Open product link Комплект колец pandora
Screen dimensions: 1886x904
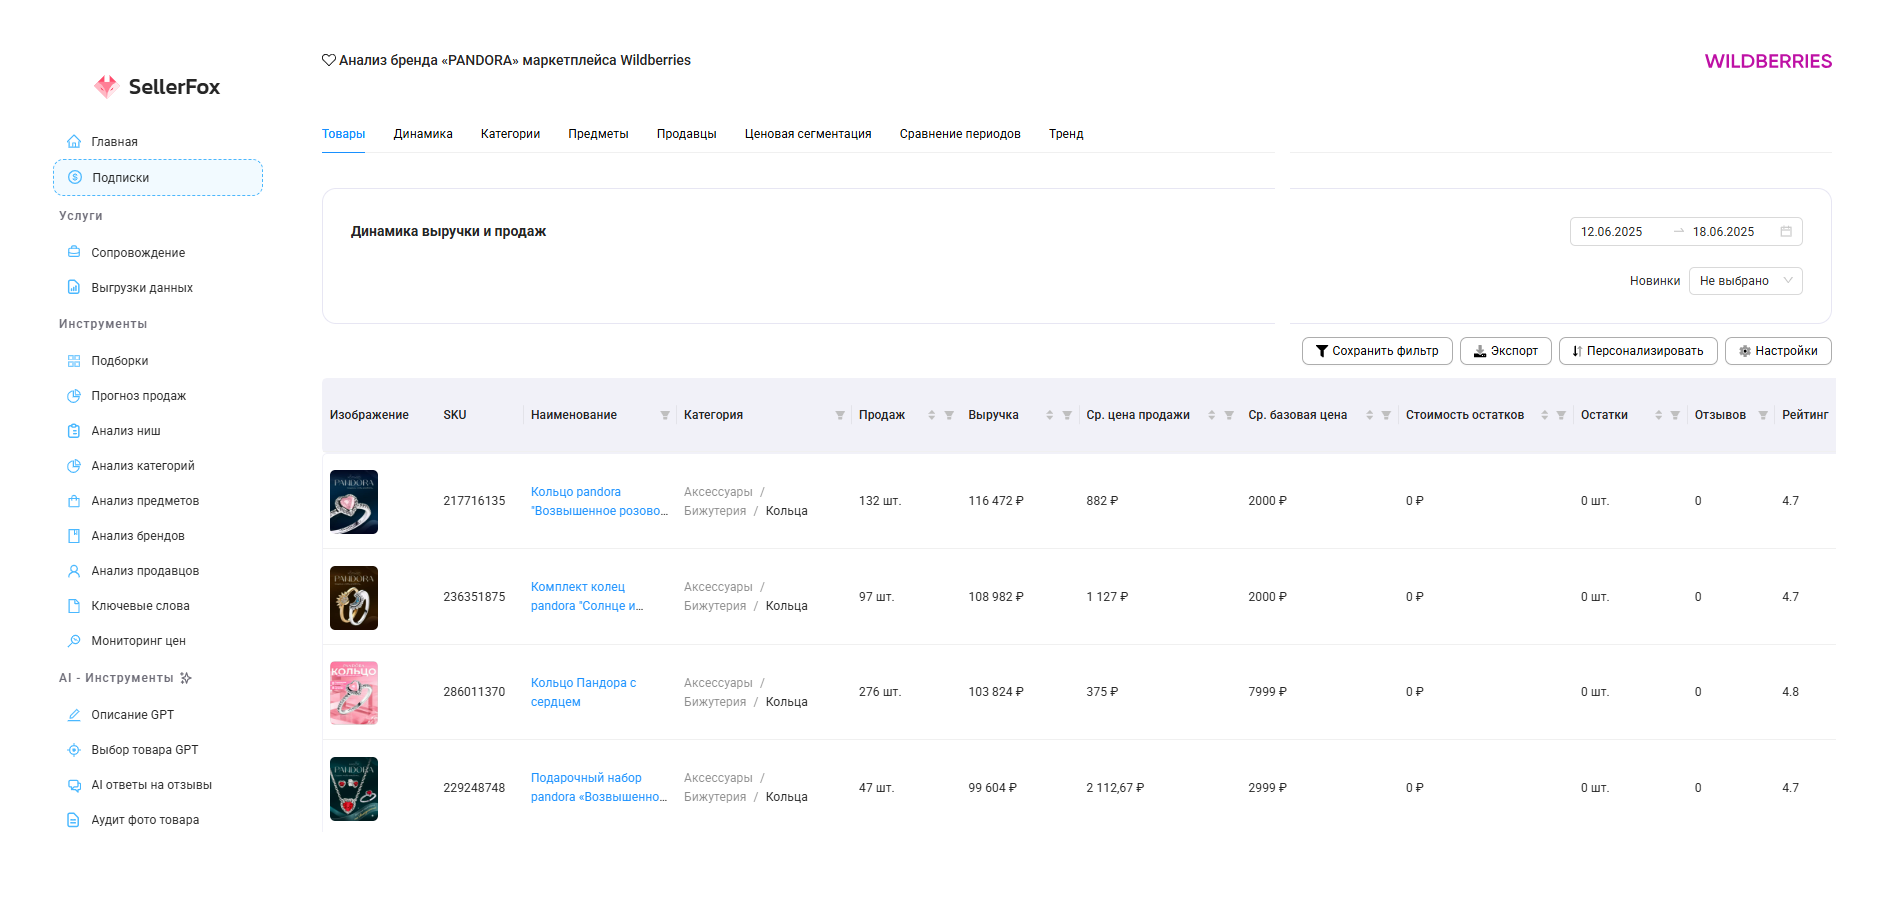pyautogui.click(x=587, y=596)
